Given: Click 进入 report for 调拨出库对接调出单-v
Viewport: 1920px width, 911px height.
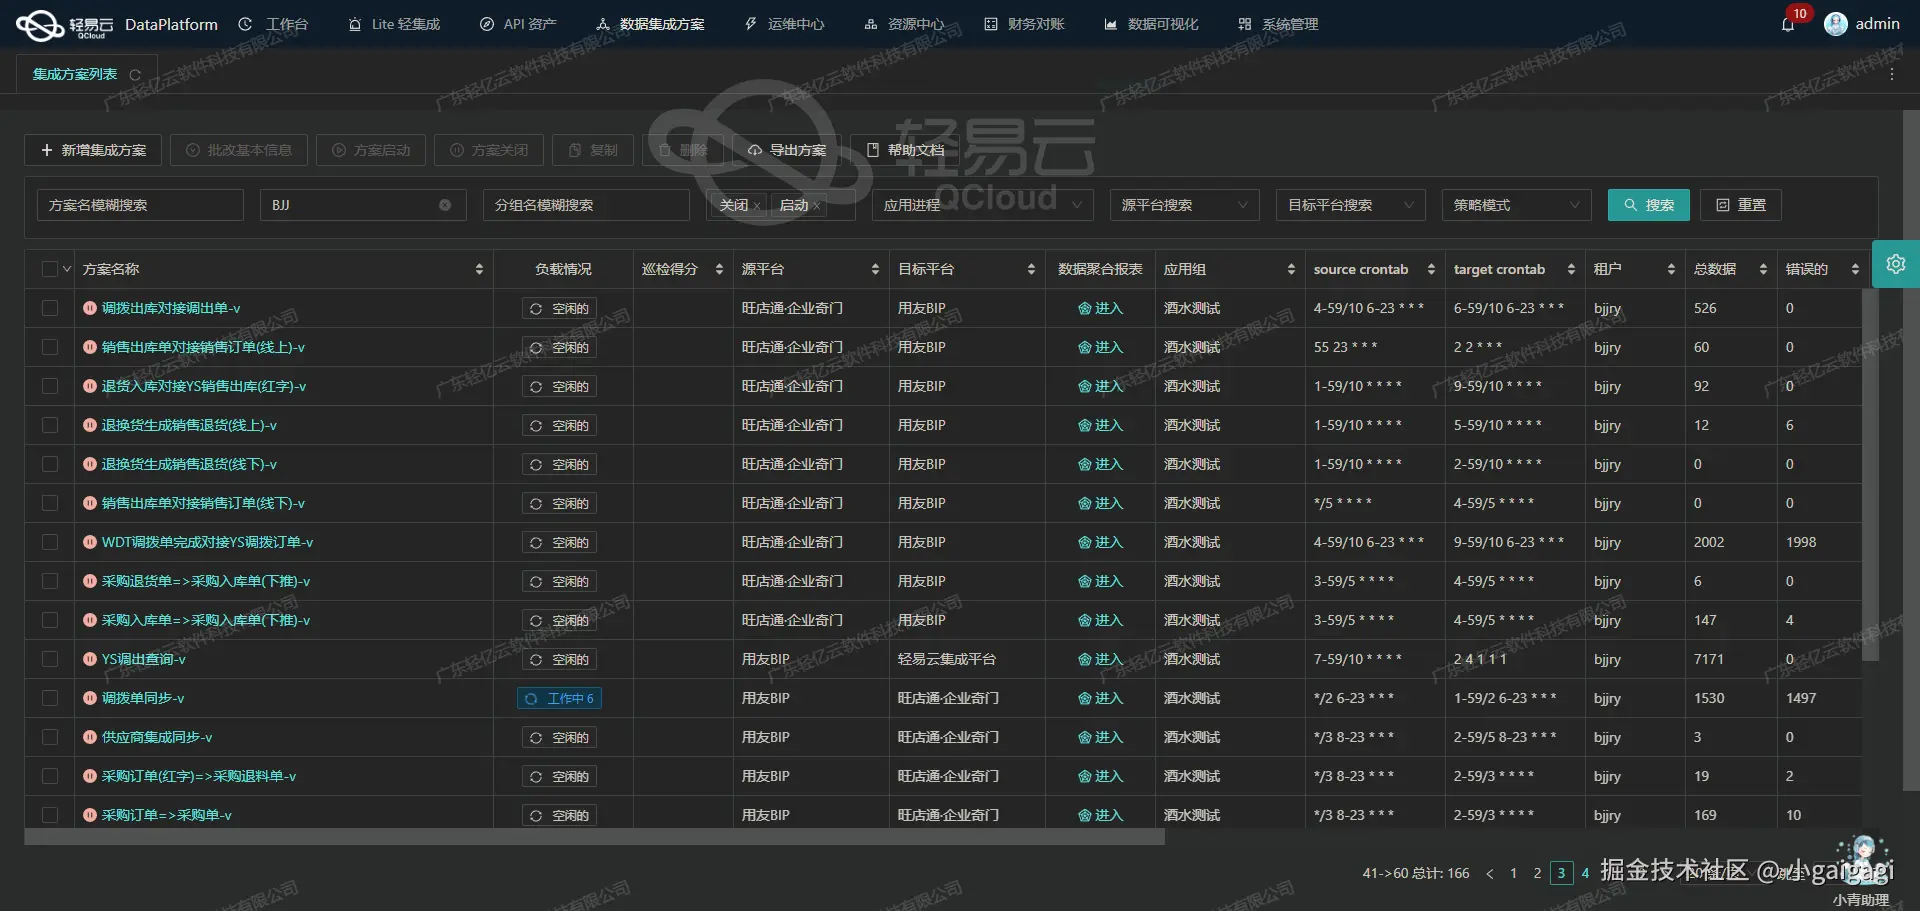Looking at the screenshot, I should point(1100,308).
